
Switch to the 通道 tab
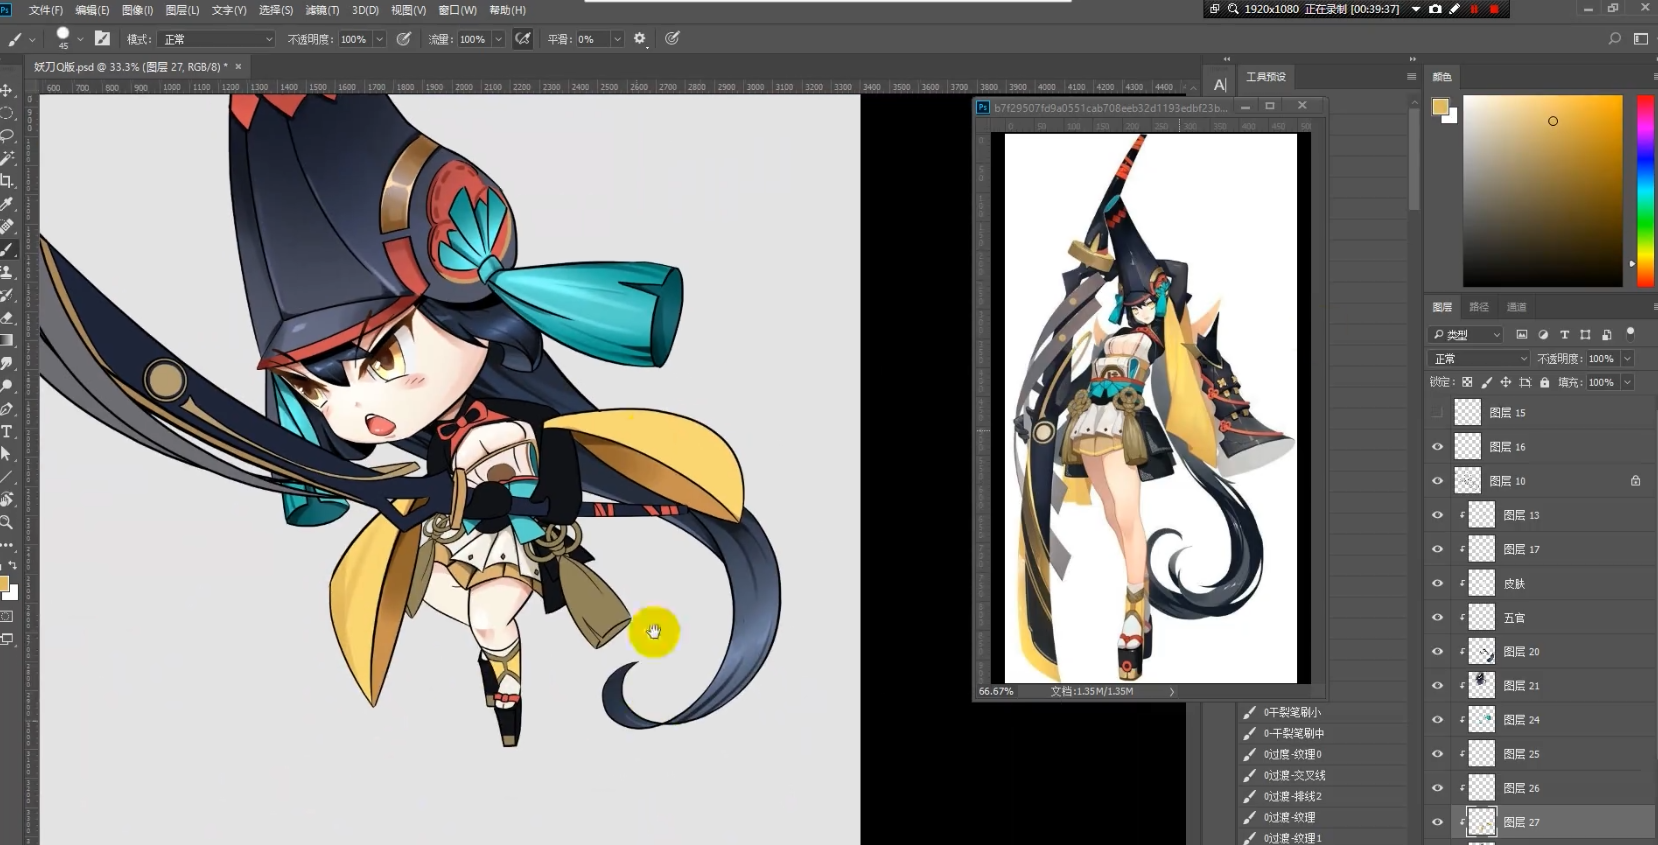[x=1517, y=307]
